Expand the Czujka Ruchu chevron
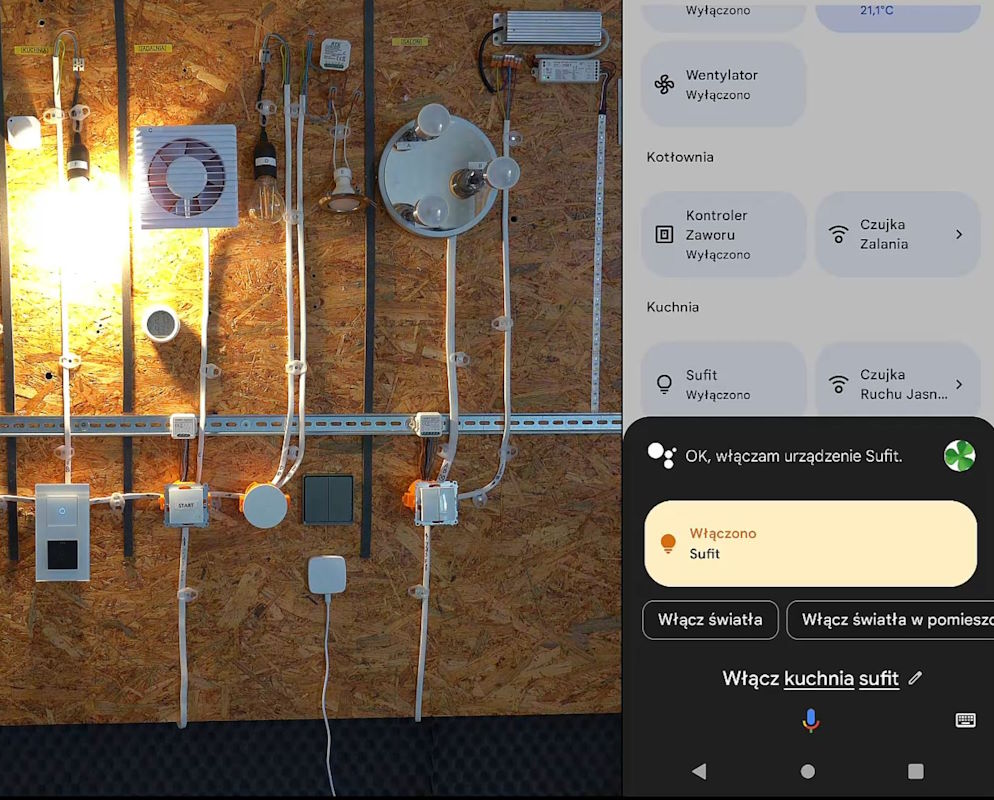This screenshot has width=994, height=800. [x=959, y=384]
